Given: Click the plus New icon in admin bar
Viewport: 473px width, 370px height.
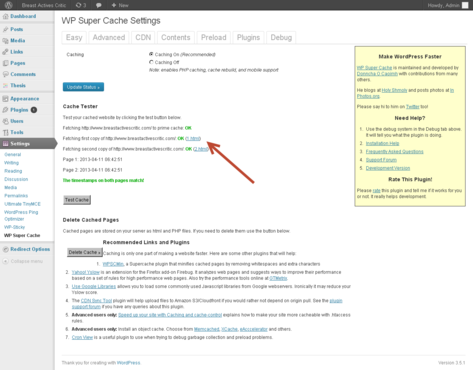Looking at the screenshot, I should tap(114, 5).
